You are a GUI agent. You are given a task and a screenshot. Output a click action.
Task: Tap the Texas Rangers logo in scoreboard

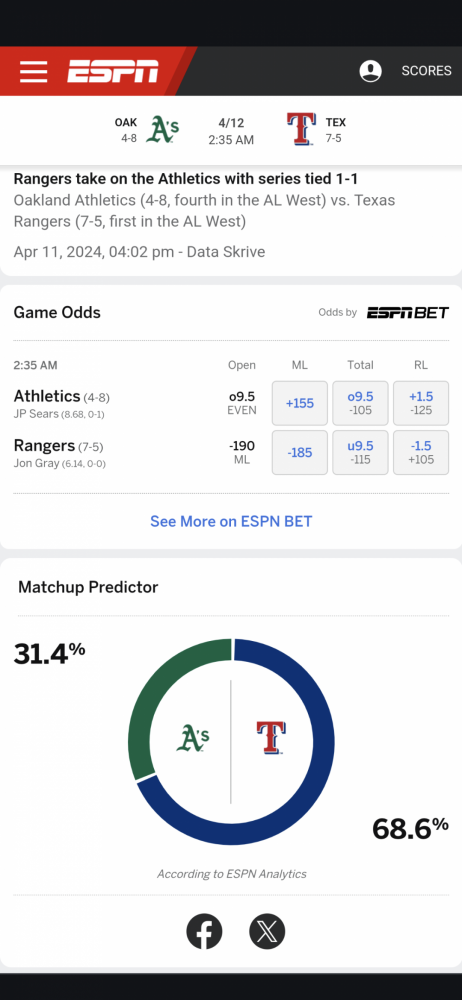click(x=301, y=129)
